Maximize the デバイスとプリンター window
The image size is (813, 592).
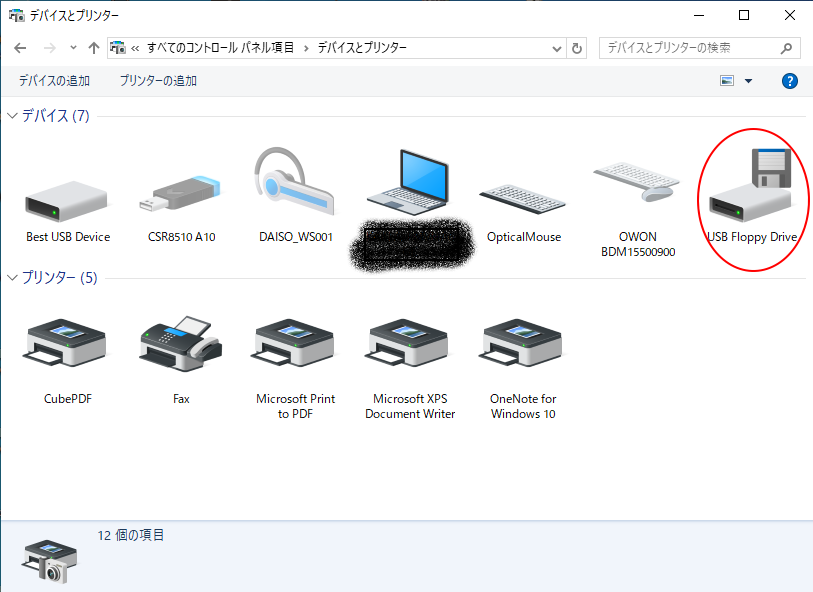coord(744,15)
